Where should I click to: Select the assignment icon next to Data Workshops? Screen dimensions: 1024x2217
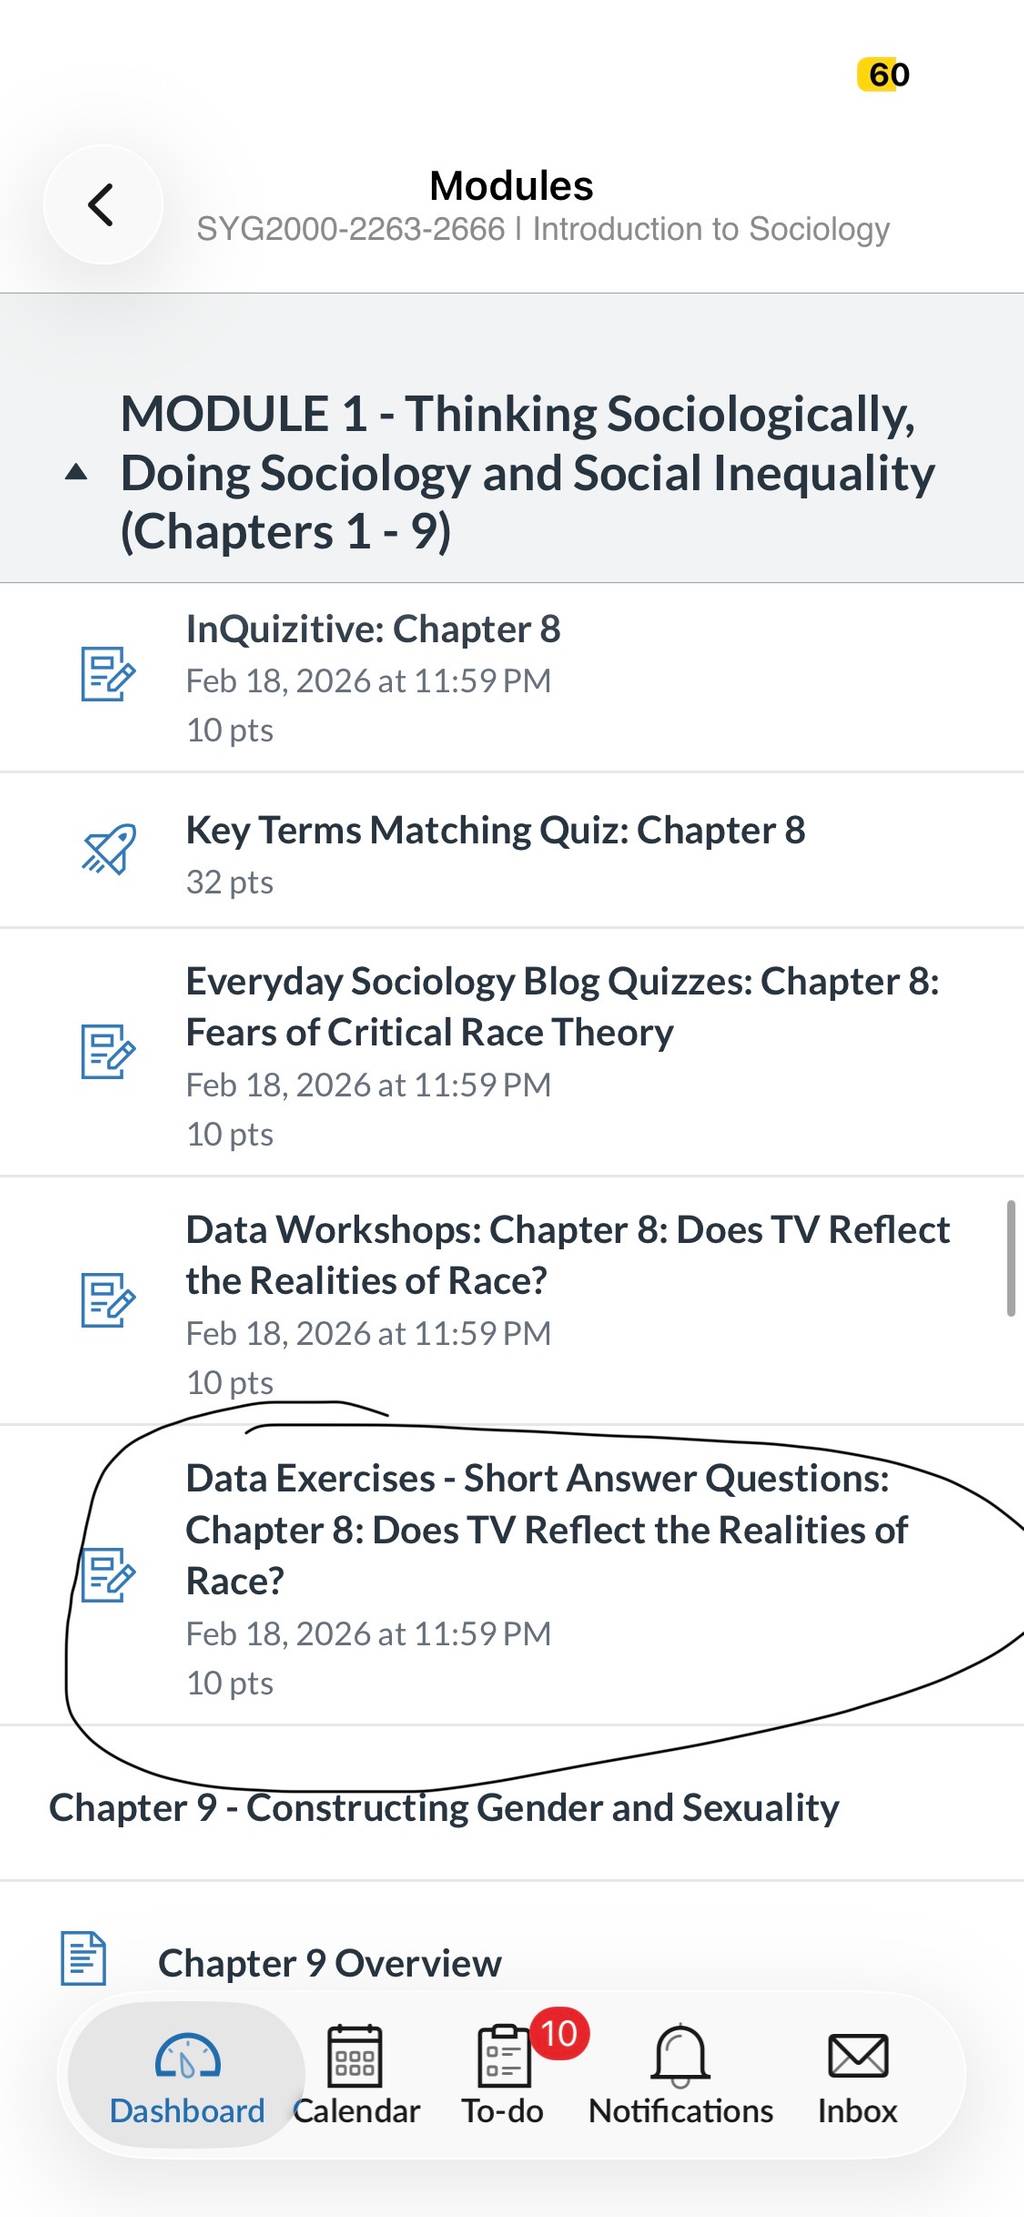(108, 1300)
